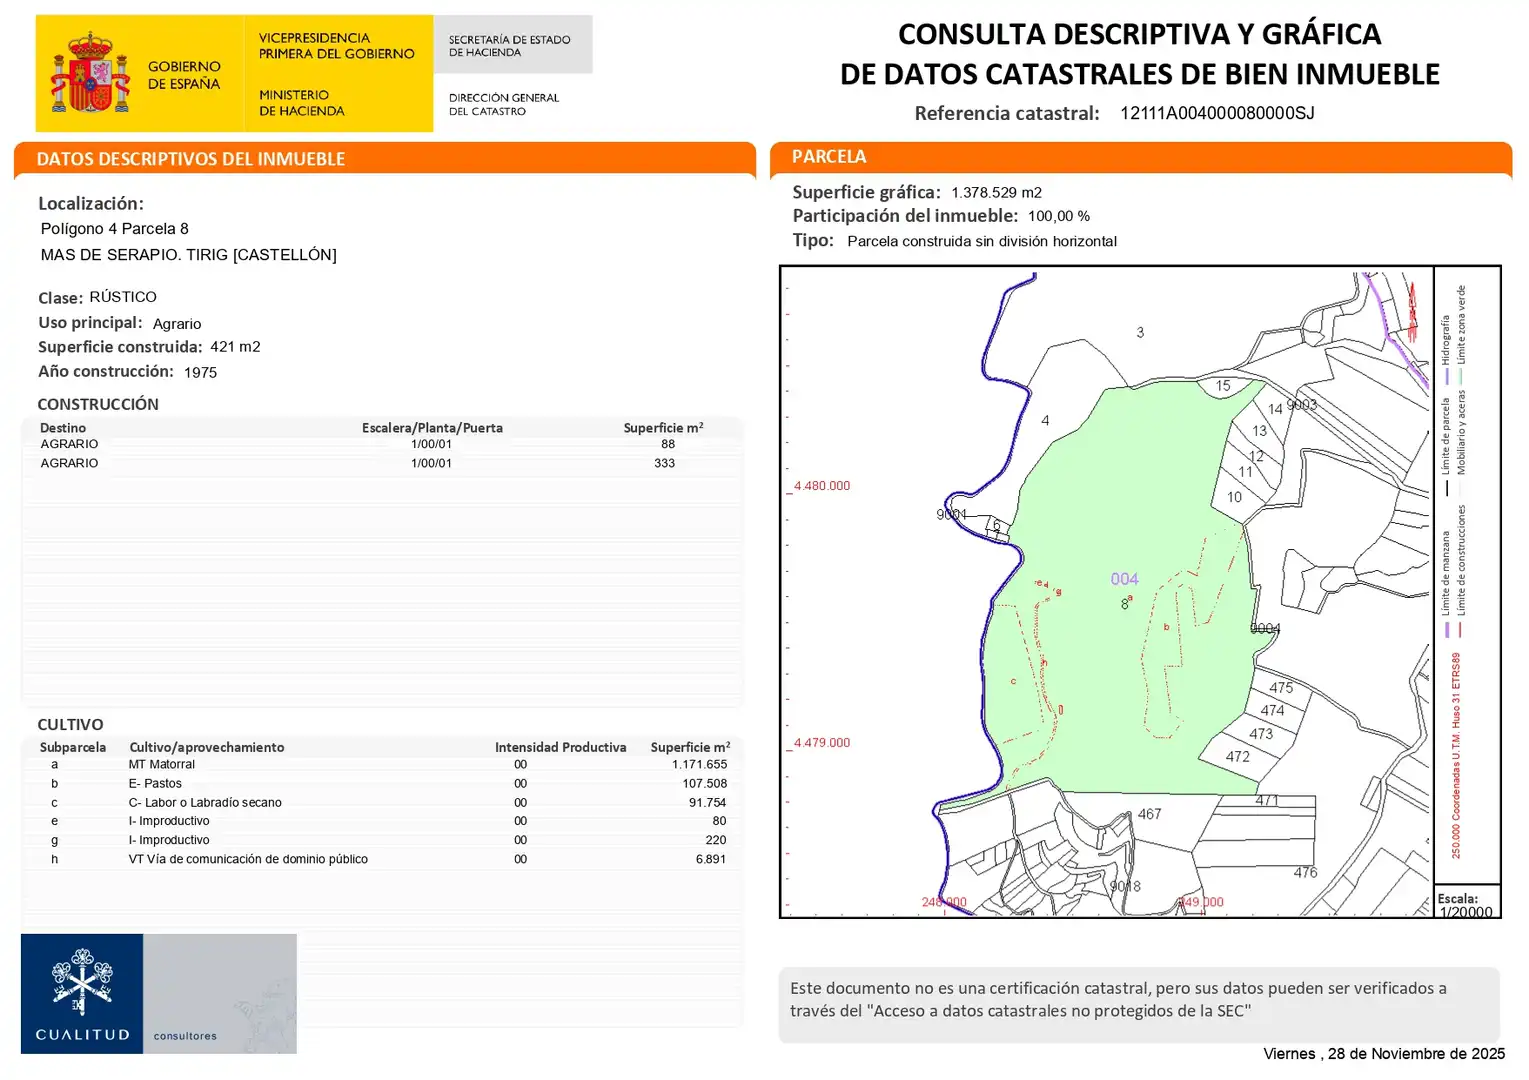1529x1080 pixels.
Task: Click the Spanish coat of arms emblem
Action: click(x=90, y=72)
